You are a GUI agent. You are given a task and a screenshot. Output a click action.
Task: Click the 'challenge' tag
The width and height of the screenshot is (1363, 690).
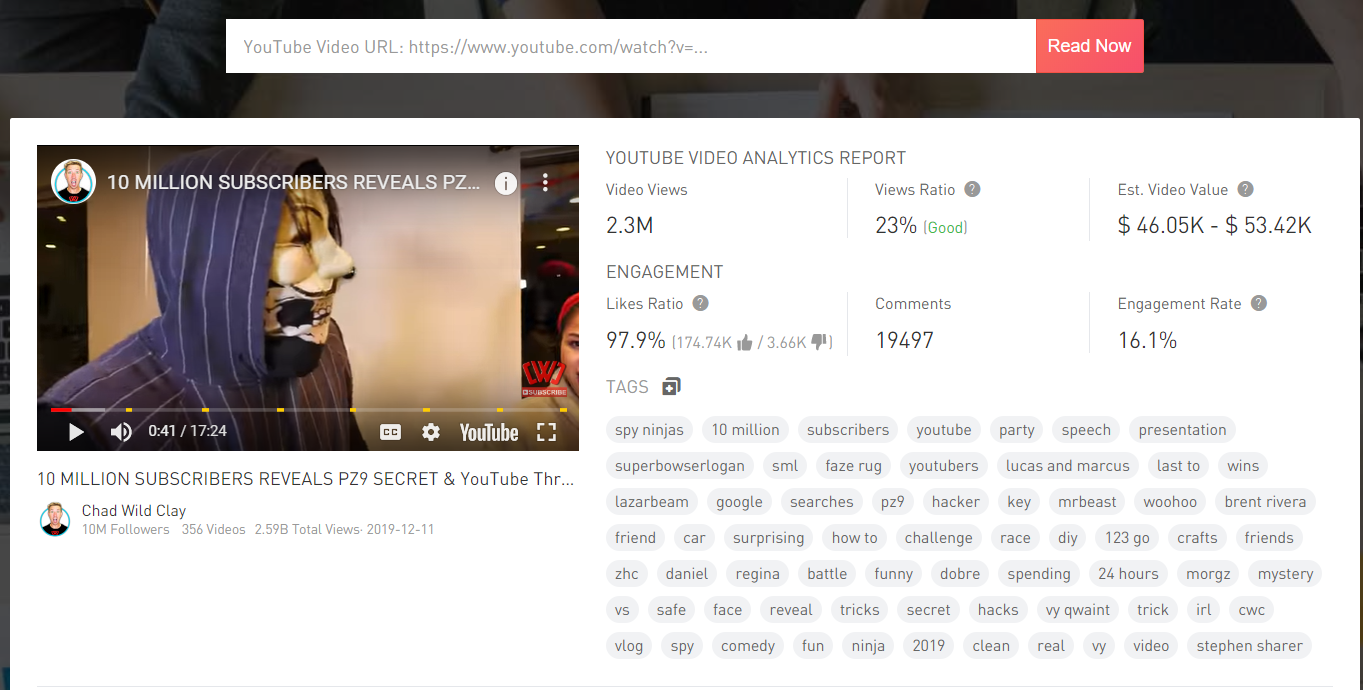point(939,538)
